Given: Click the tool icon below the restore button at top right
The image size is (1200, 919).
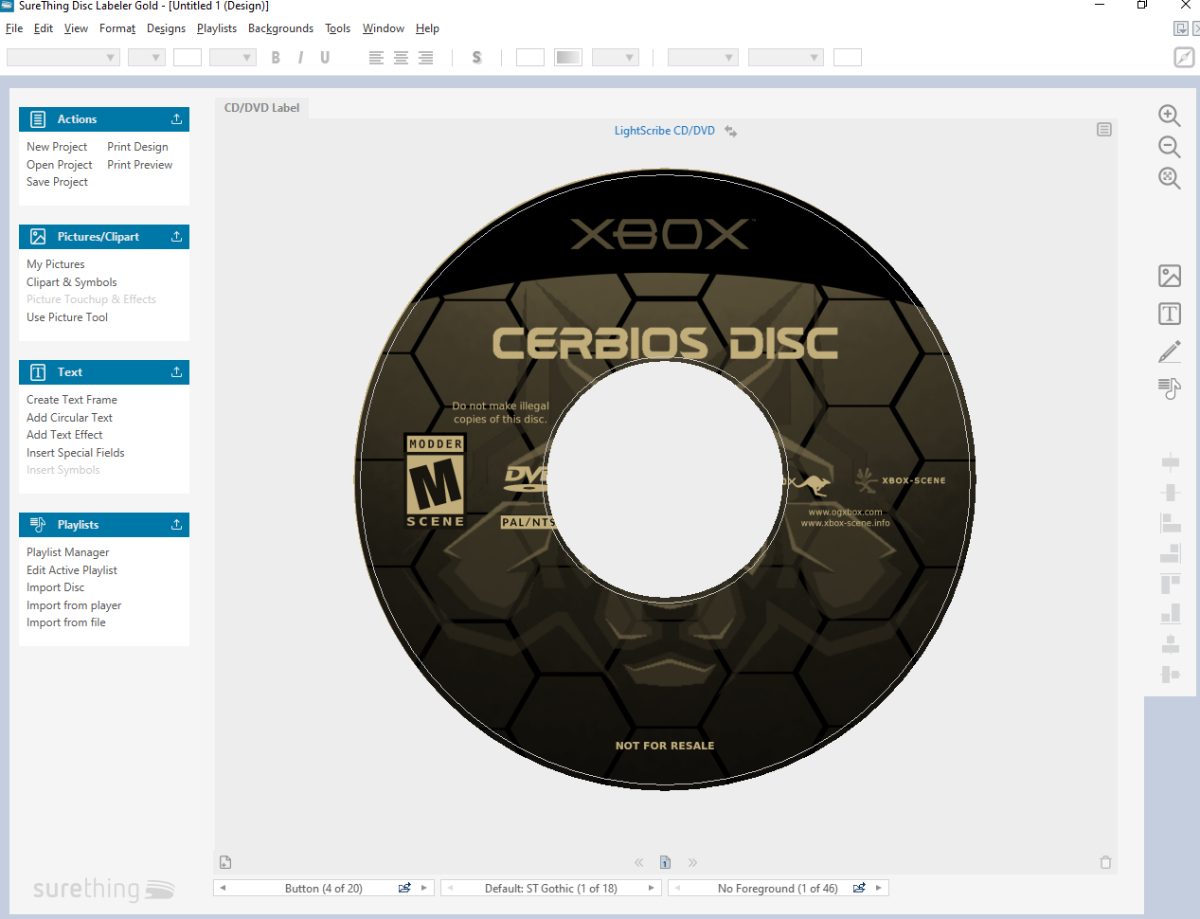Looking at the screenshot, I should click(x=1184, y=57).
